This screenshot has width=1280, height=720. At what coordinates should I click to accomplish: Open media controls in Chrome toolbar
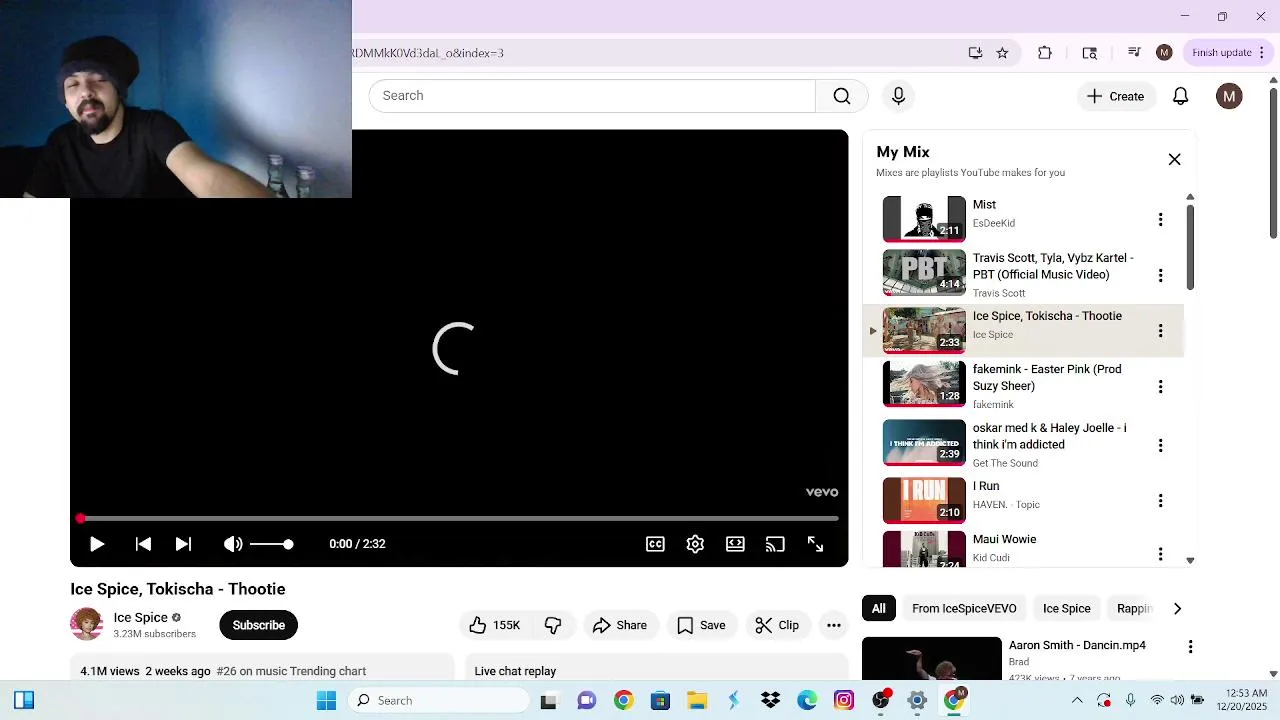click(1134, 53)
